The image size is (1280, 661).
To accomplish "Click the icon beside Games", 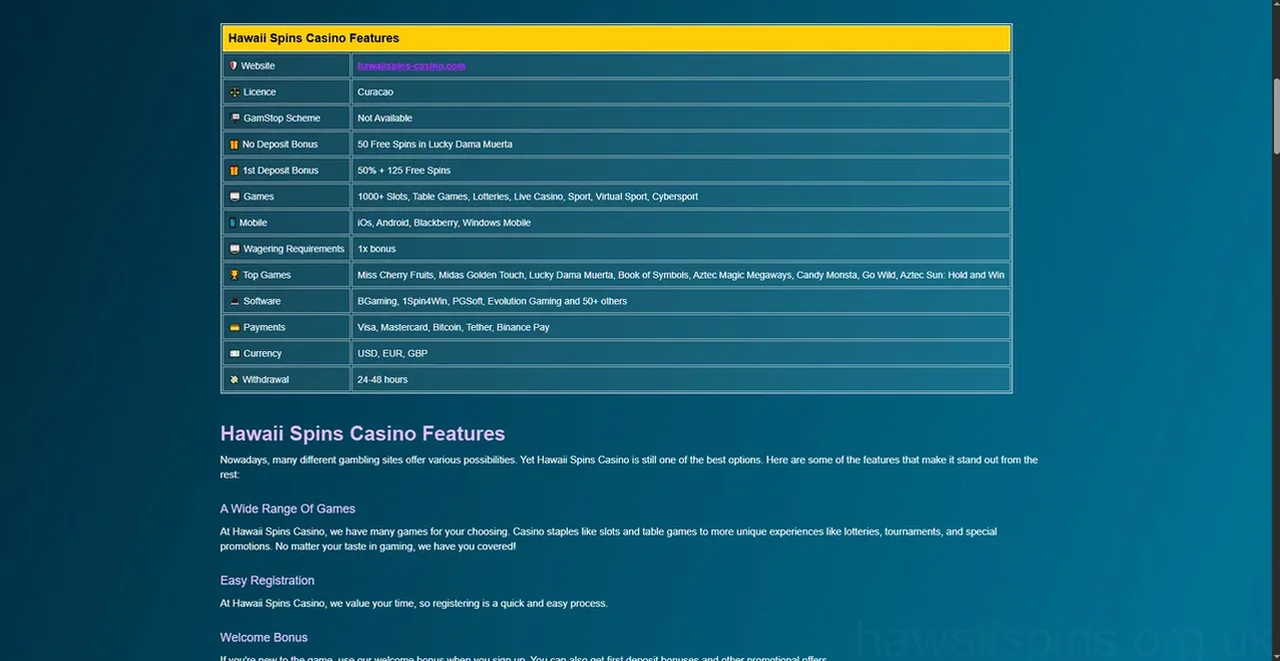I will pos(234,197).
